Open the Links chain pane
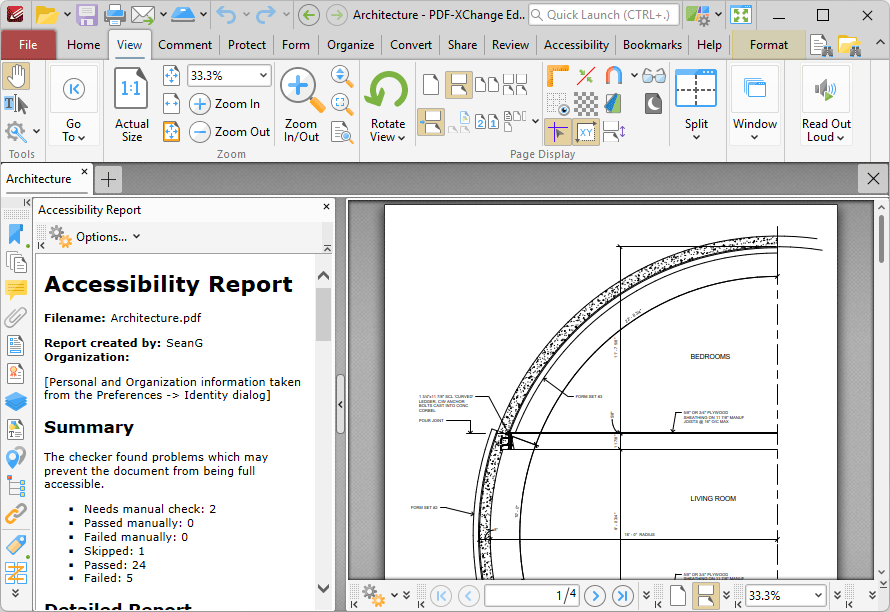 16,514
